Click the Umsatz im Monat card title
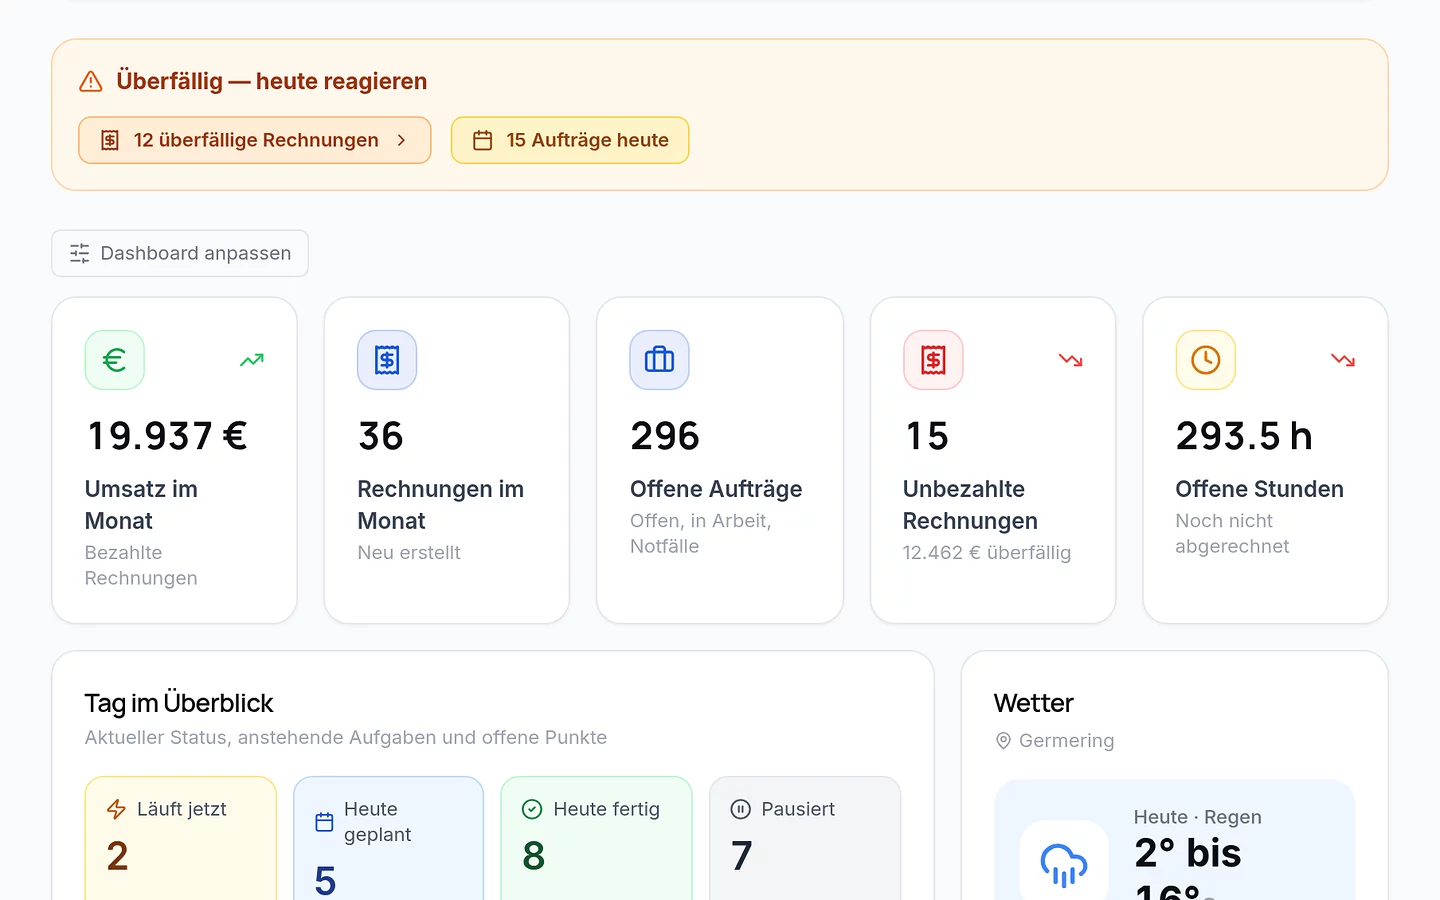The height and width of the screenshot is (900, 1440). [x=141, y=505]
